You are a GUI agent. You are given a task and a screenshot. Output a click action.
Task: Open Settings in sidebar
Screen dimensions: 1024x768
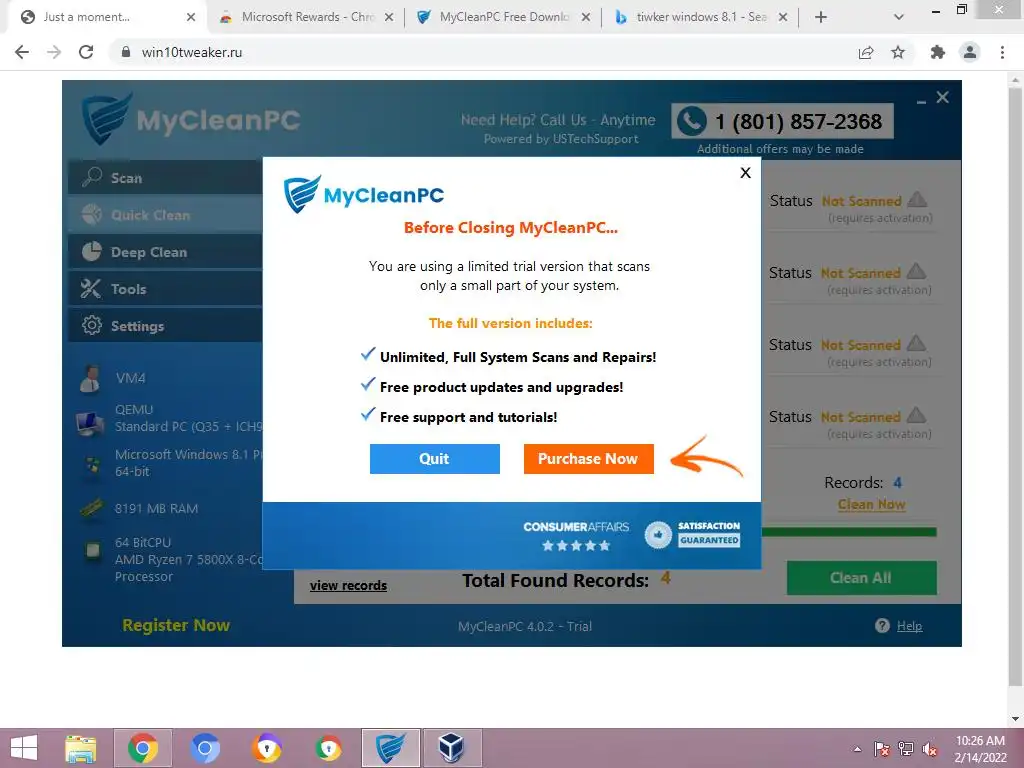(165, 326)
